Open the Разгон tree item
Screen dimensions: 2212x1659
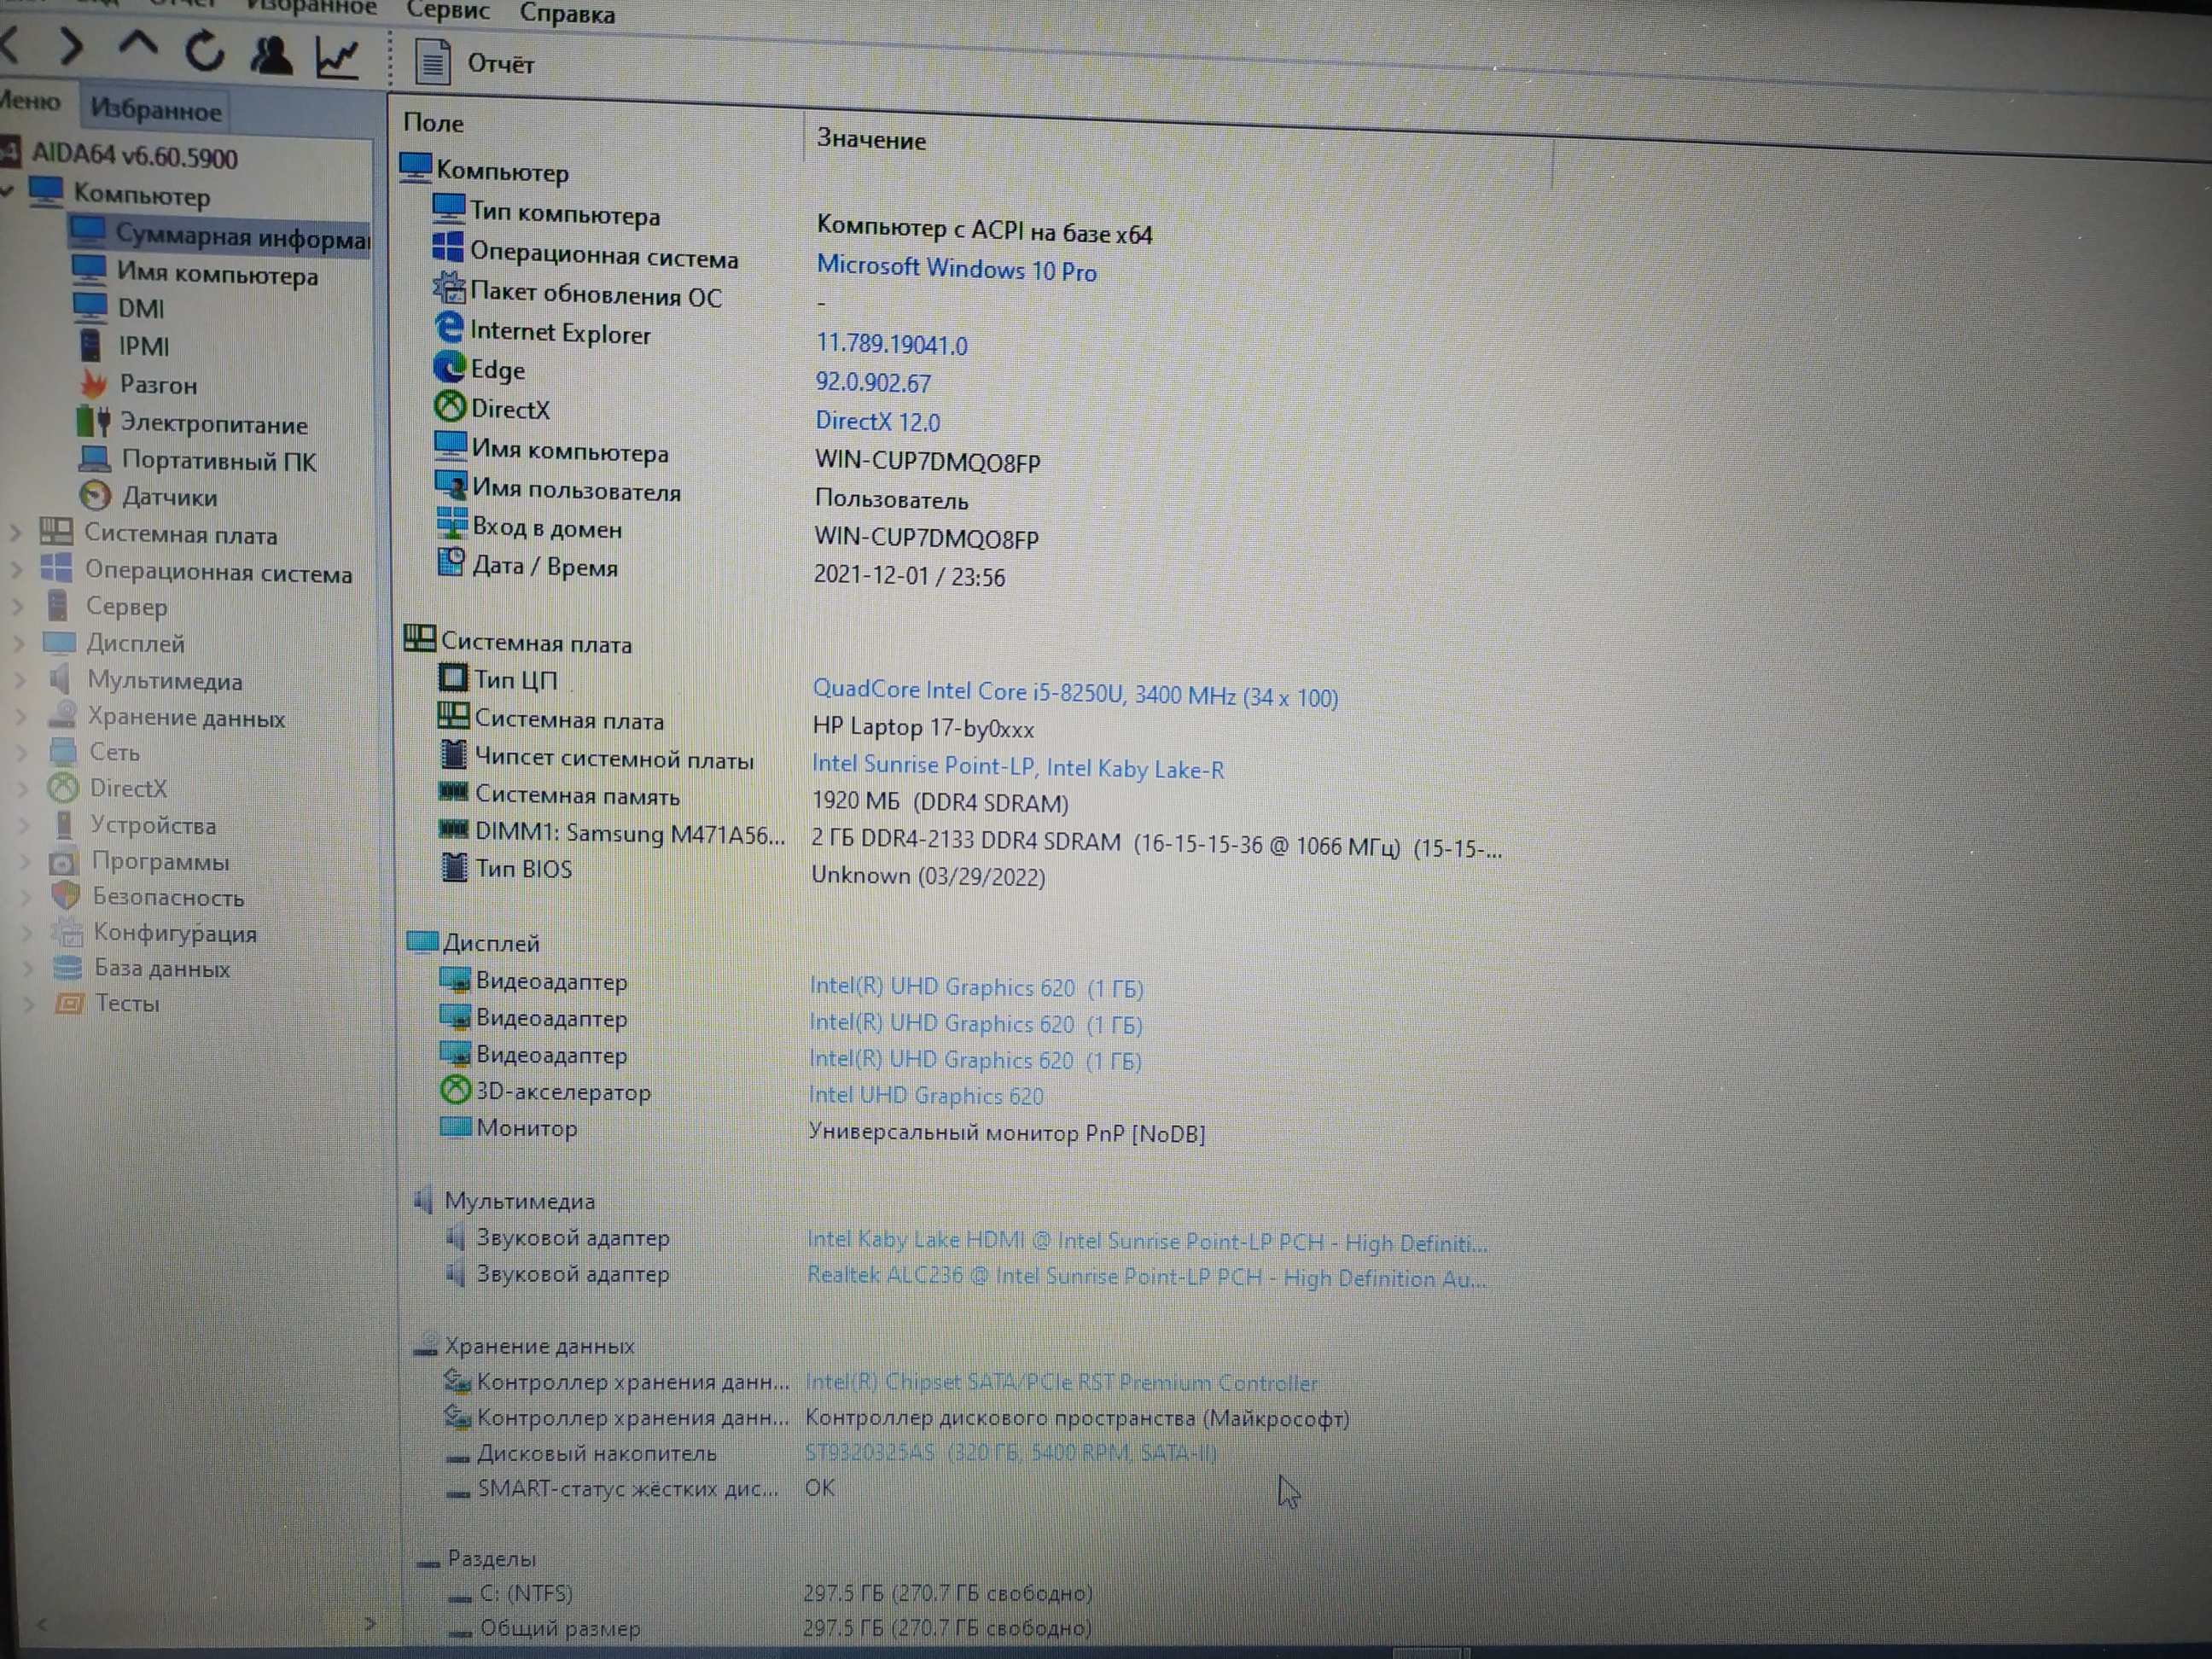click(x=158, y=384)
